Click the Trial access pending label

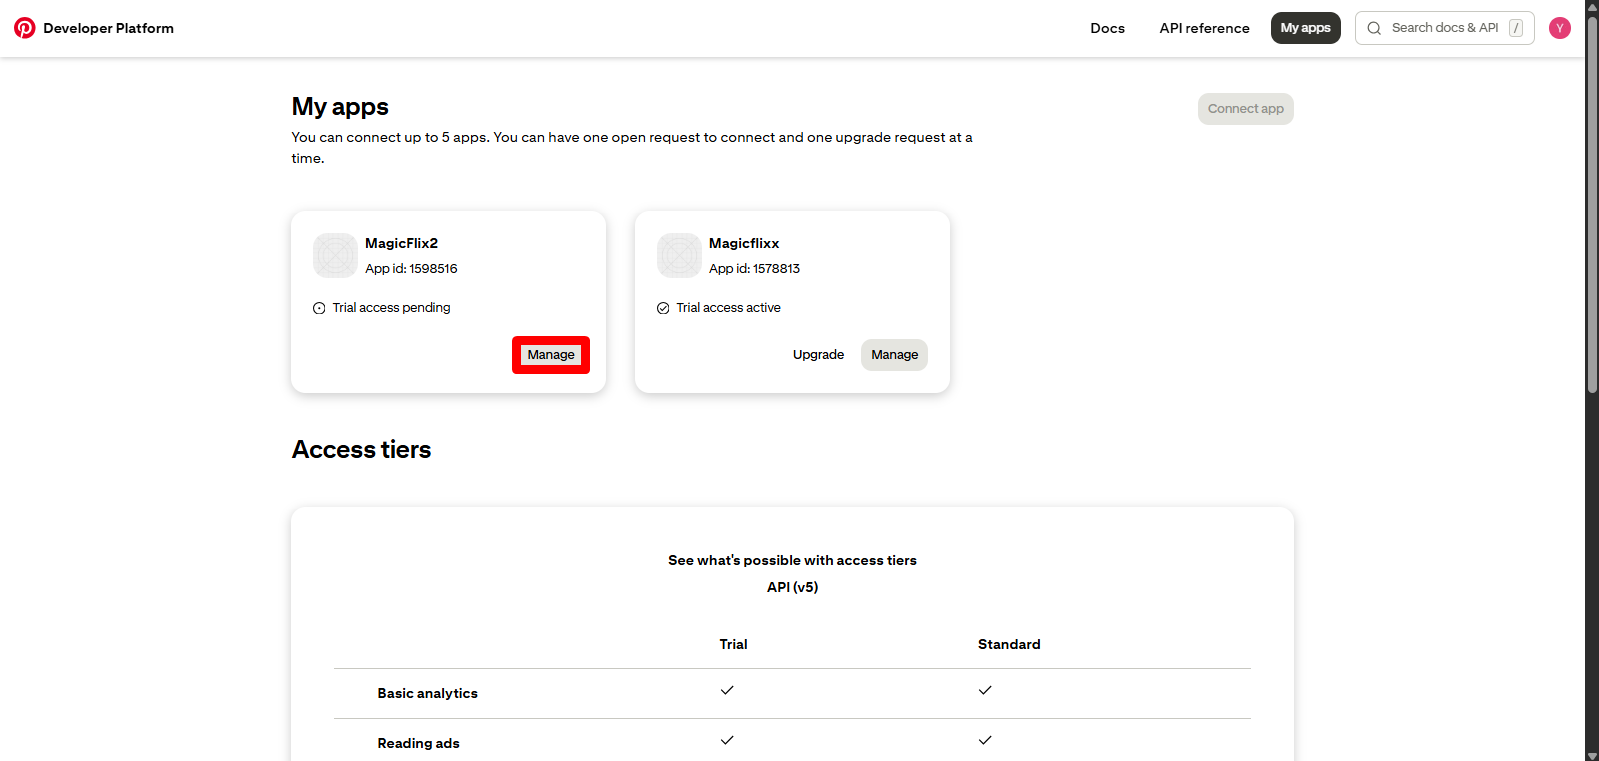click(x=391, y=308)
